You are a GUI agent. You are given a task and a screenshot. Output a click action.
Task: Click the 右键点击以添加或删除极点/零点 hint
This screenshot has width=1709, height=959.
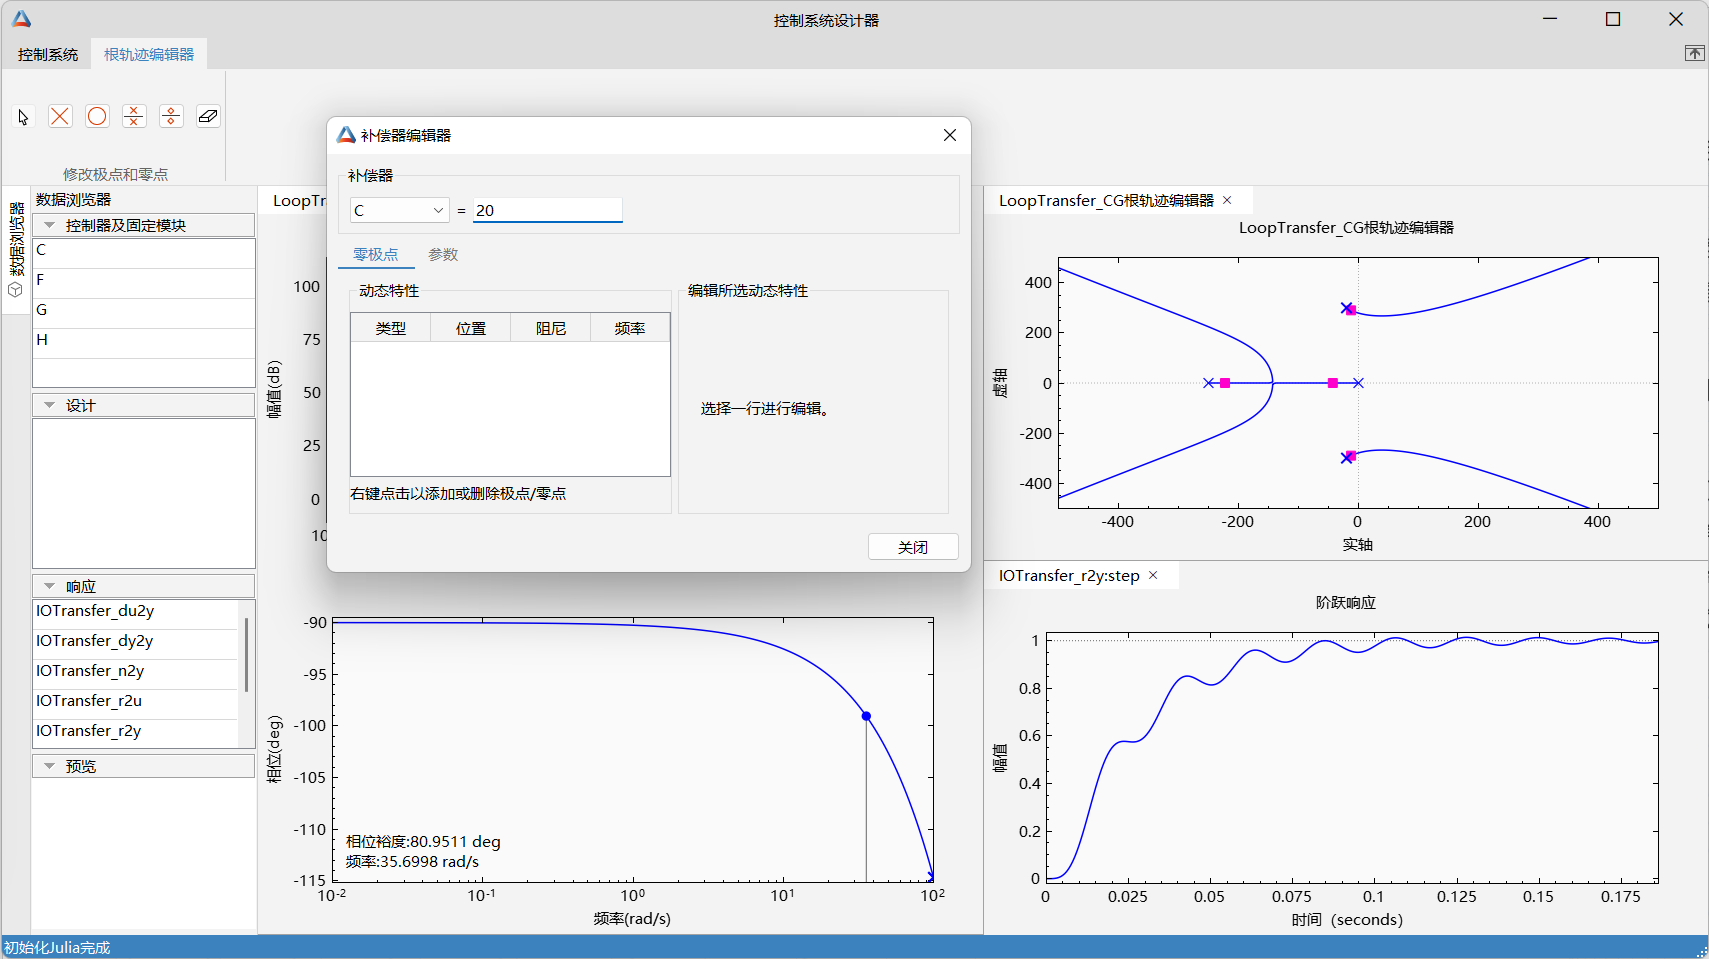458,494
